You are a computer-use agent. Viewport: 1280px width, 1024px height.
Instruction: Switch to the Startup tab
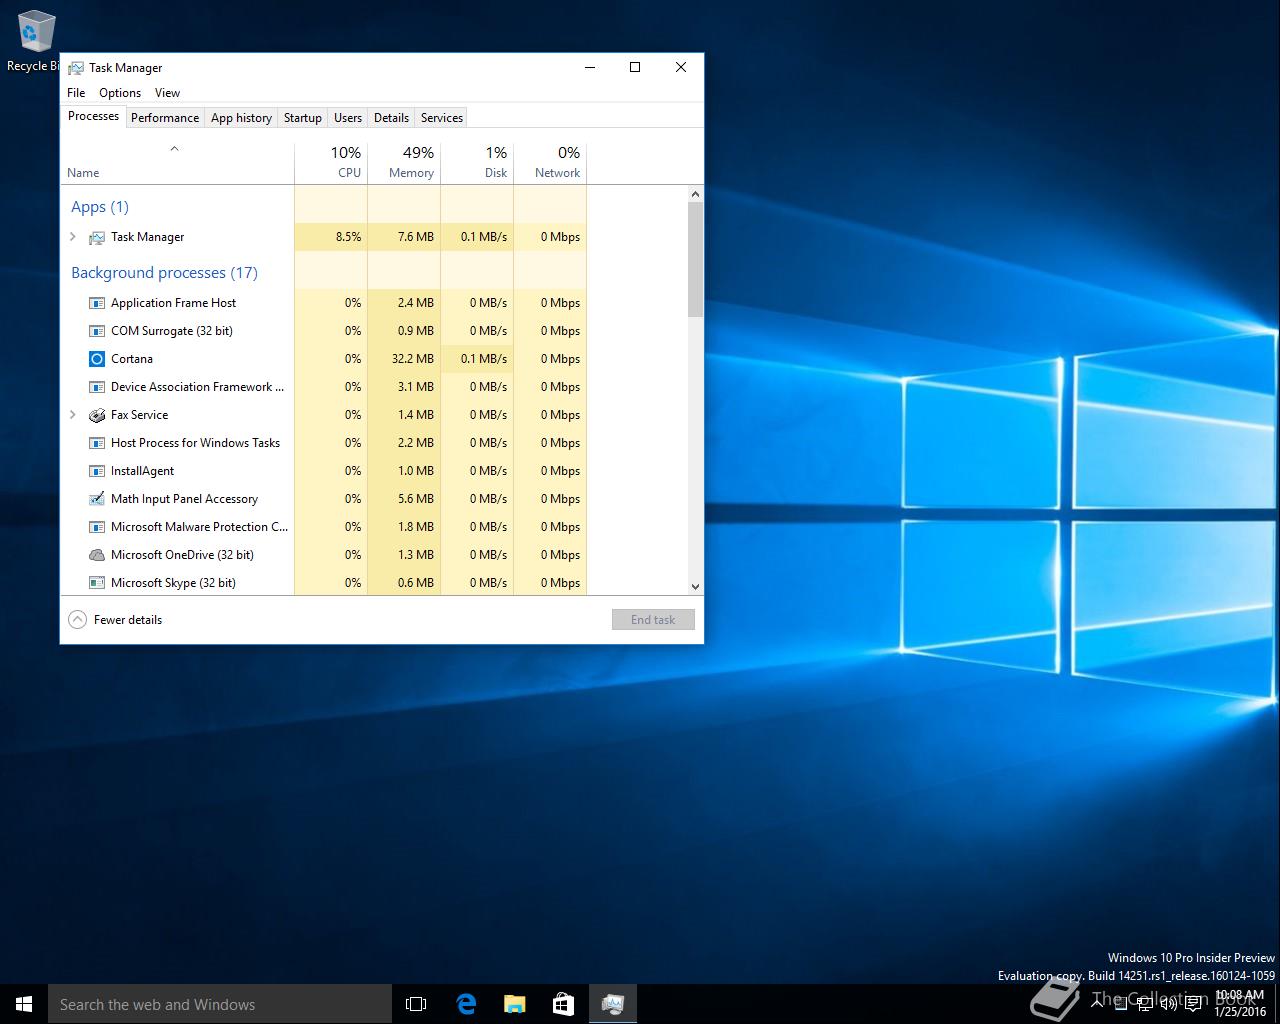tap(303, 118)
